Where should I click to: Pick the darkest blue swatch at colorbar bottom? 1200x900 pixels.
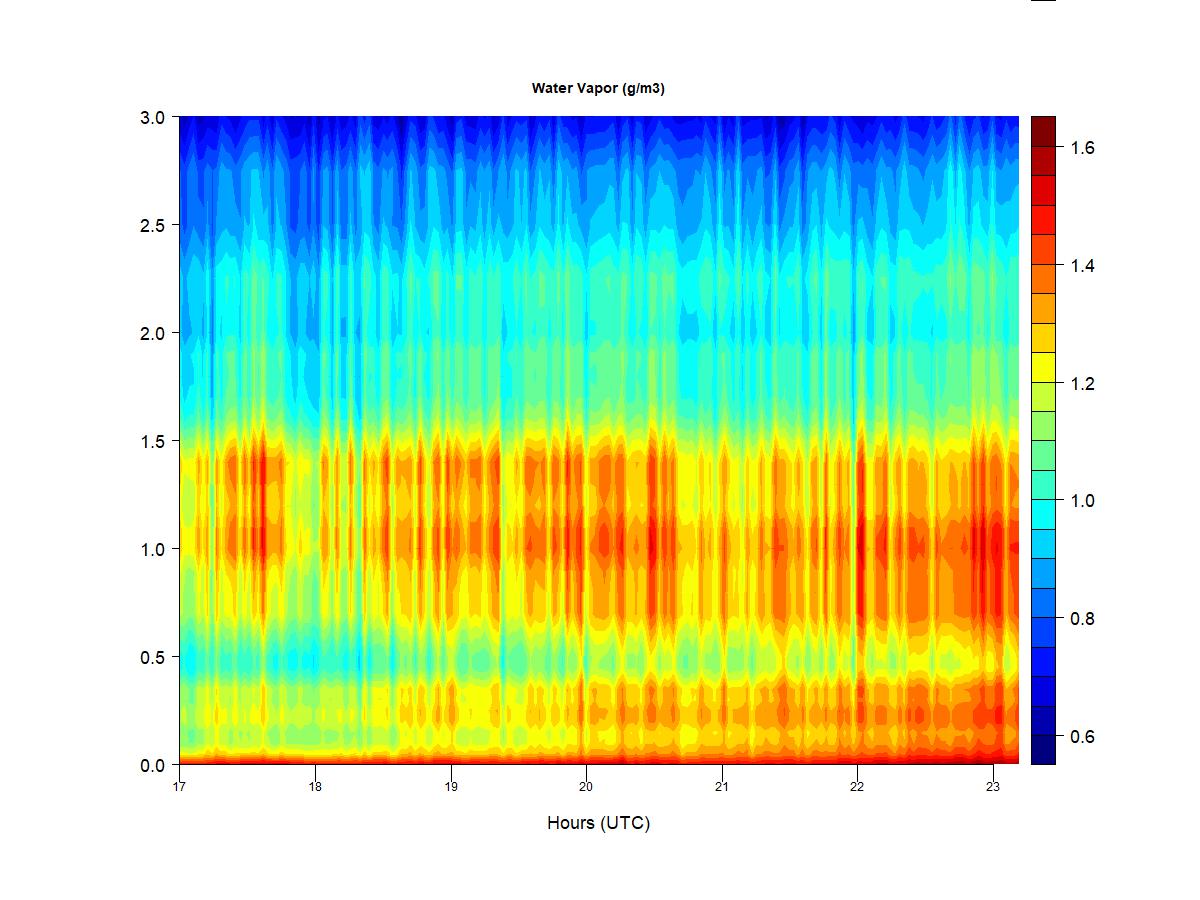(1043, 749)
